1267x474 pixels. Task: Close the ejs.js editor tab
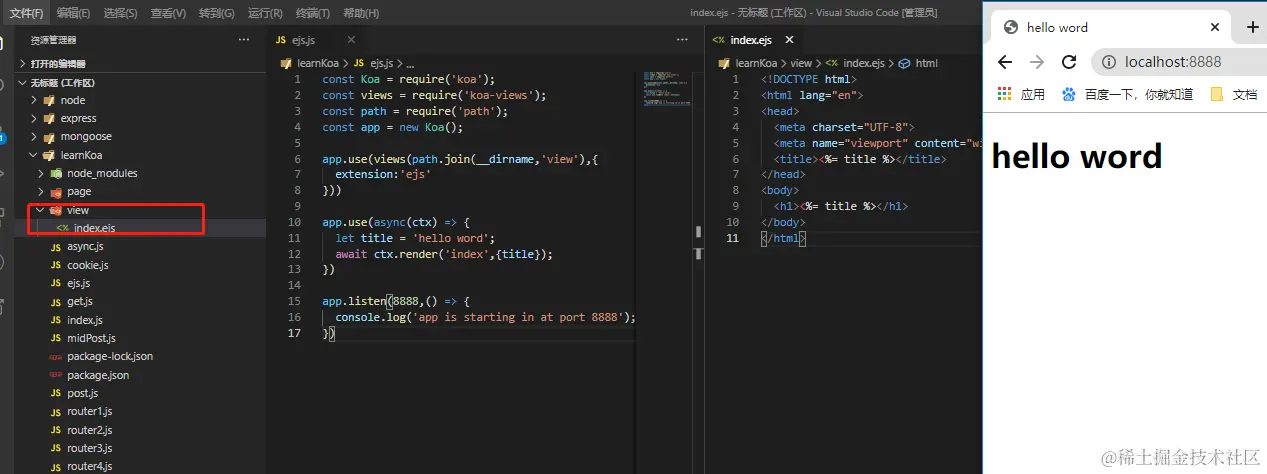[x=351, y=40]
